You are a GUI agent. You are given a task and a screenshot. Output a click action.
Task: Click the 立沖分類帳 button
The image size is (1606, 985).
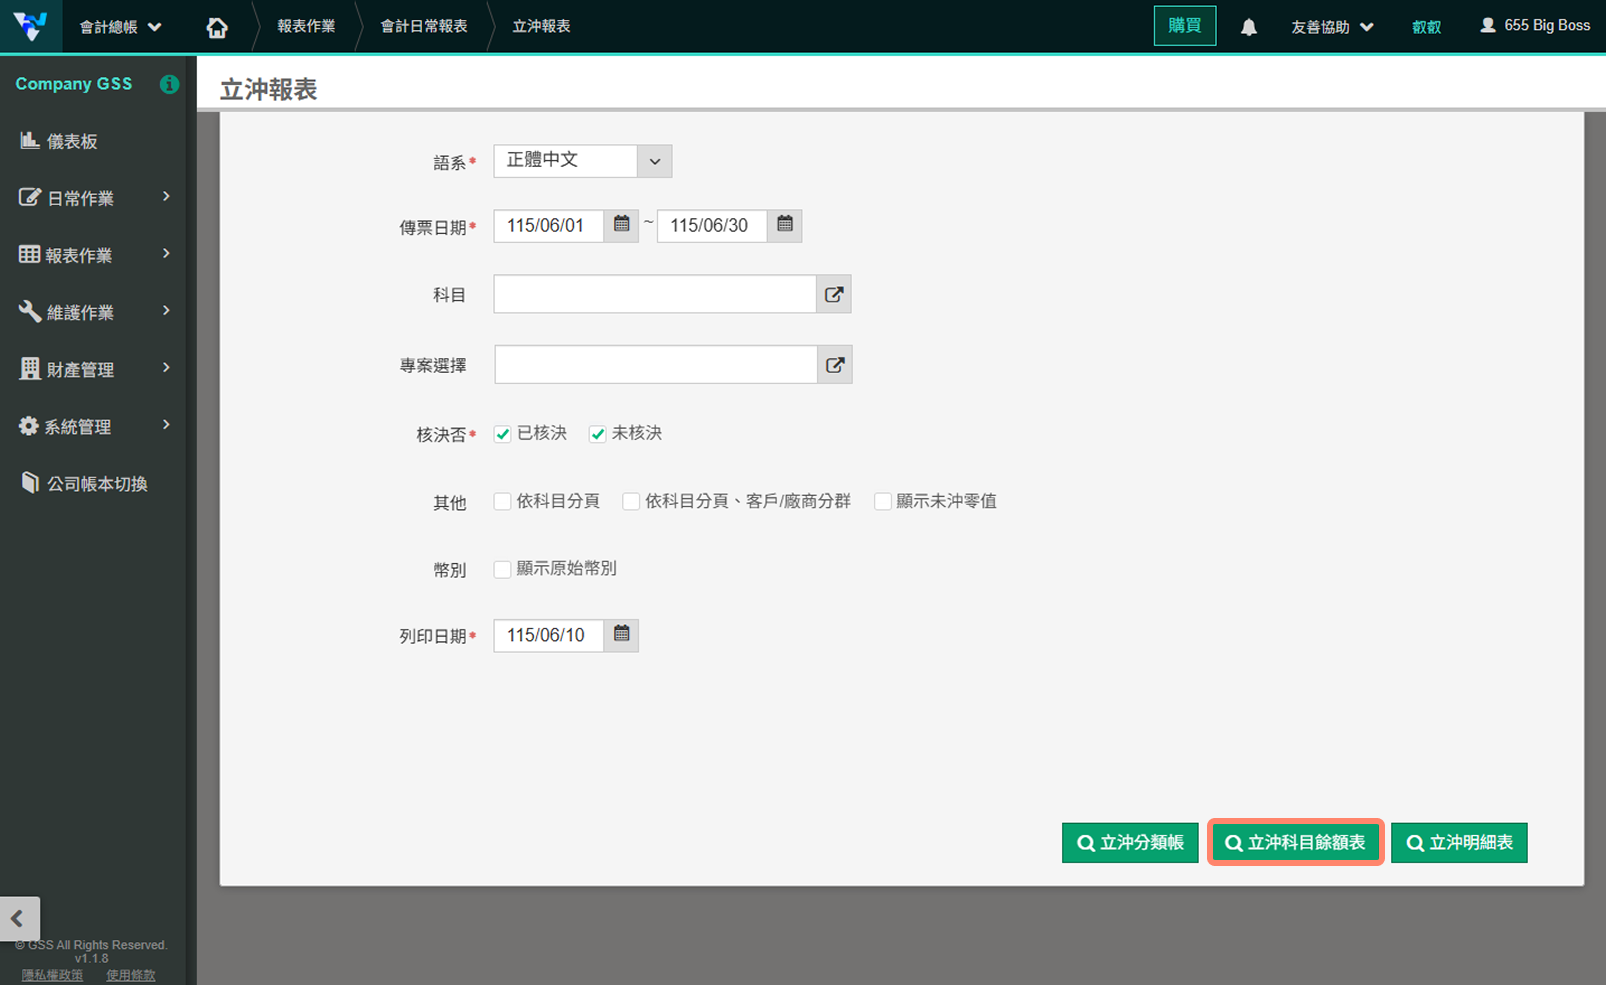1130,843
